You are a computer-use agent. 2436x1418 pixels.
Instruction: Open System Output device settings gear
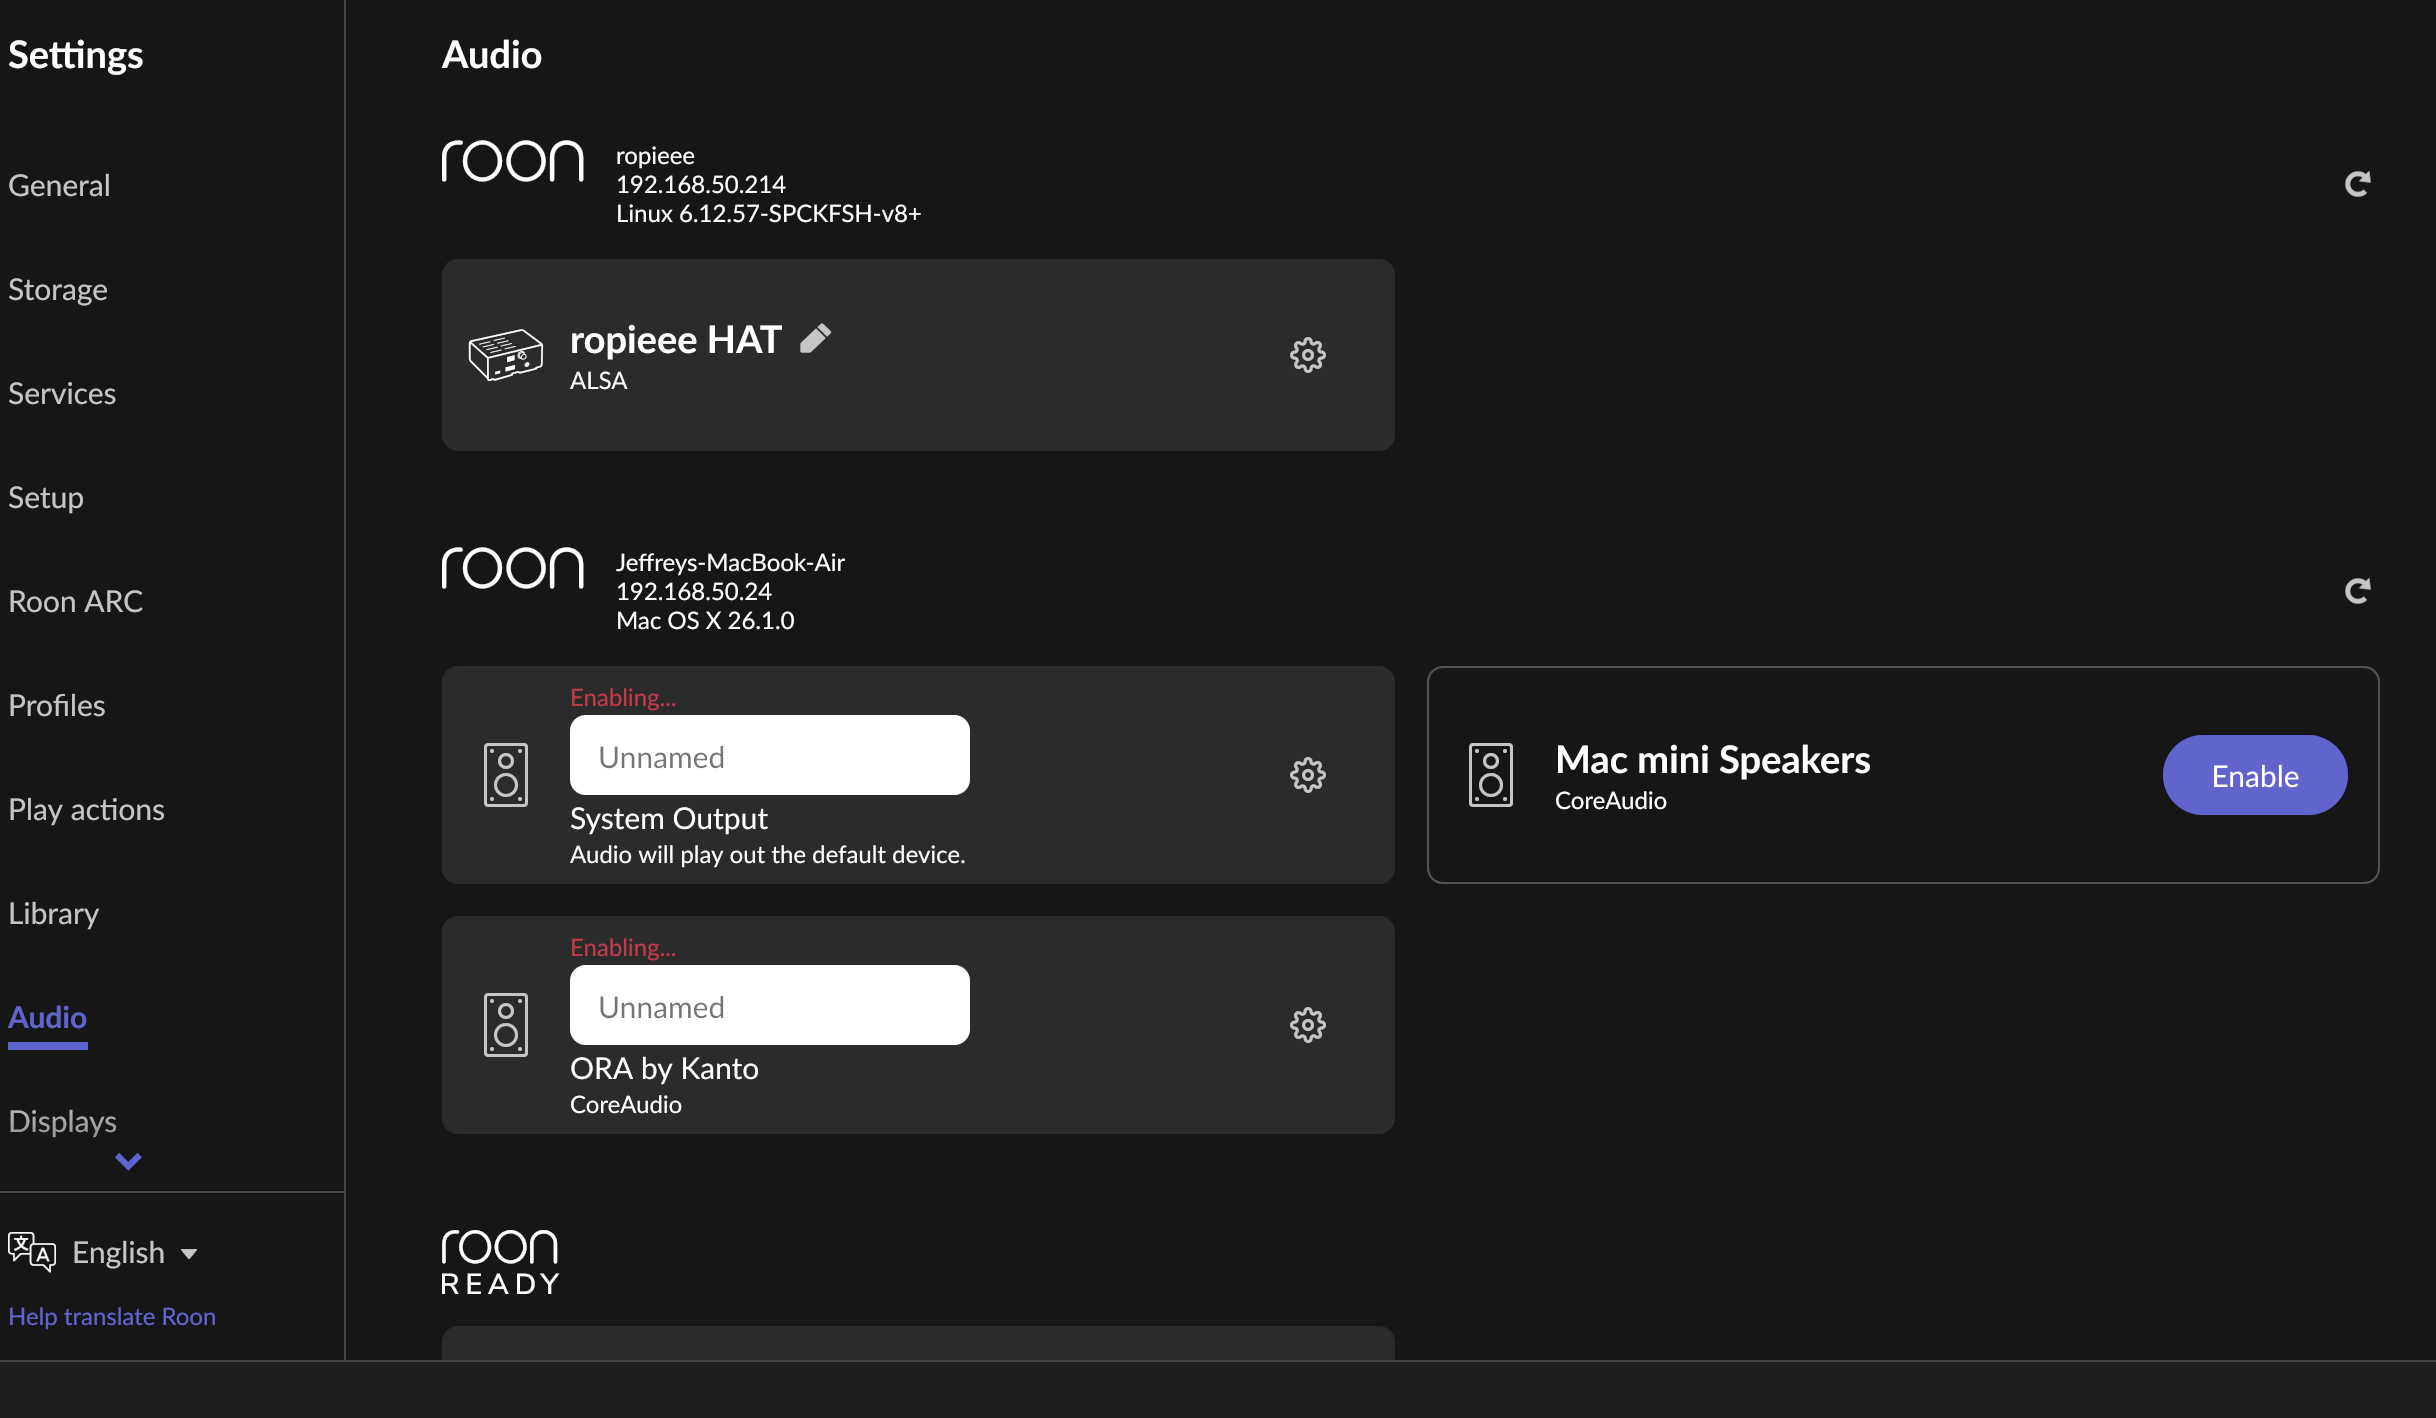1307,775
